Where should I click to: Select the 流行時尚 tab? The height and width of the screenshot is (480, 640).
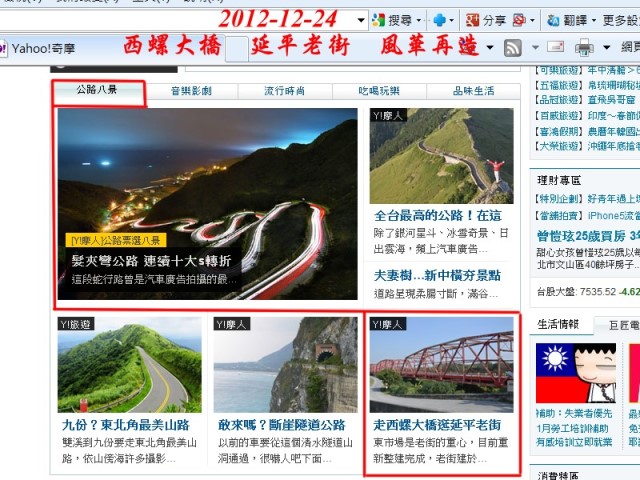pos(284,91)
